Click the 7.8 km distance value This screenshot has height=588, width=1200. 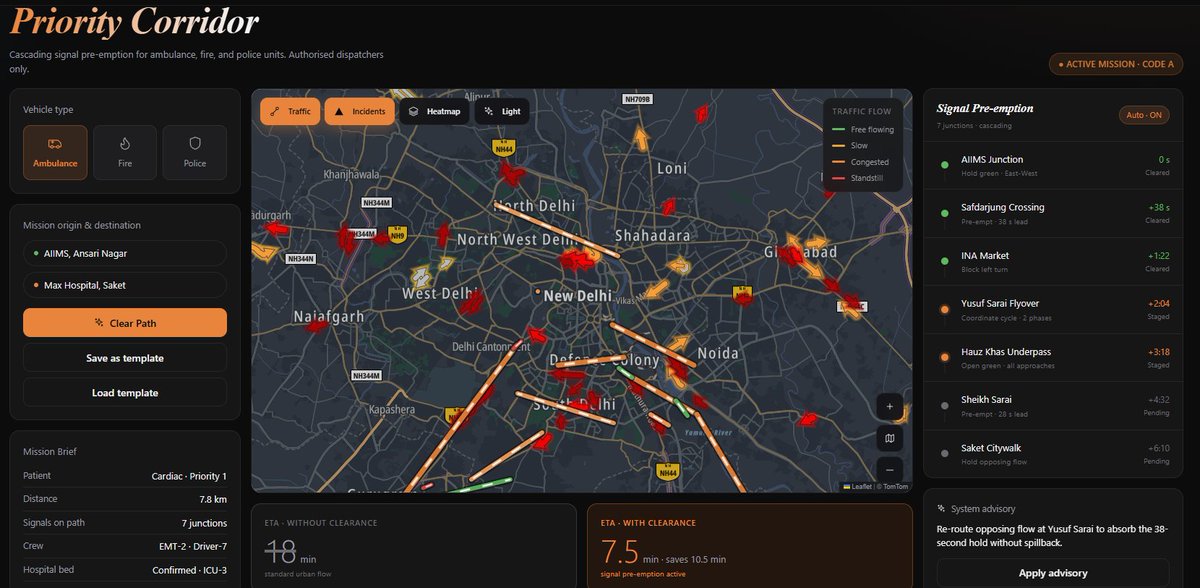pyautogui.click(x=213, y=499)
